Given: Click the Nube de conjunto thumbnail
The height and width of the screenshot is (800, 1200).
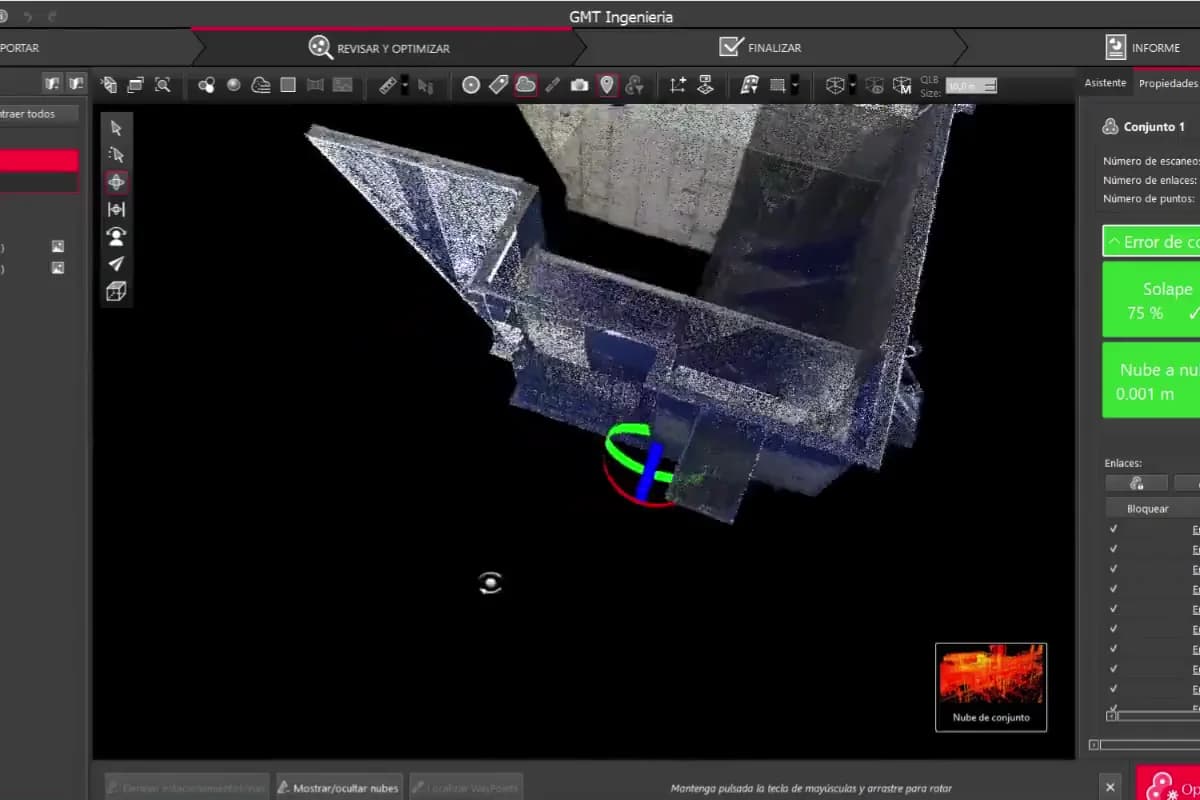Looking at the screenshot, I should click(991, 686).
